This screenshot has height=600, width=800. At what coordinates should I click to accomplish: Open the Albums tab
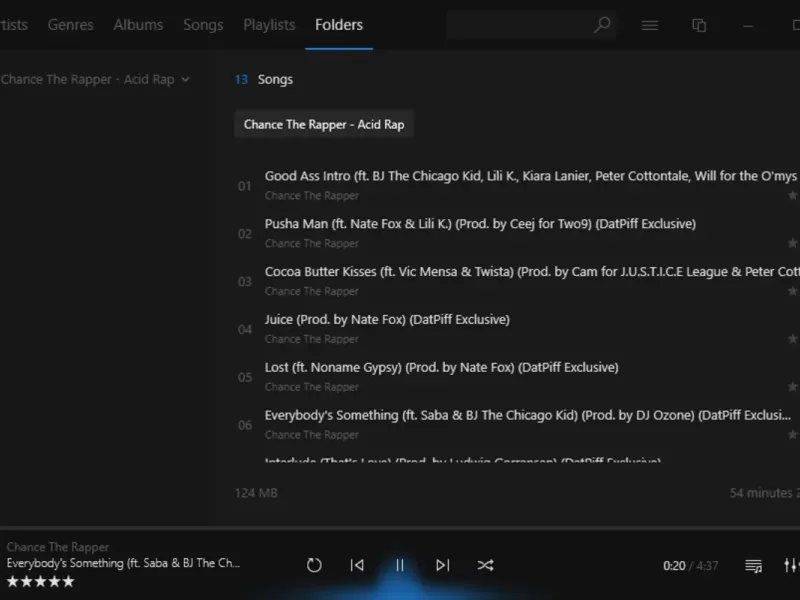(x=138, y=25)
